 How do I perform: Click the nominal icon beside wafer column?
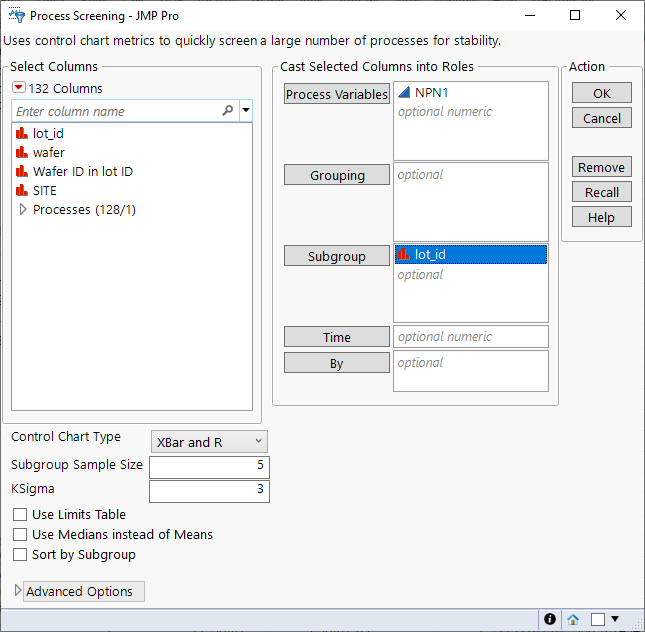[21, 152]
